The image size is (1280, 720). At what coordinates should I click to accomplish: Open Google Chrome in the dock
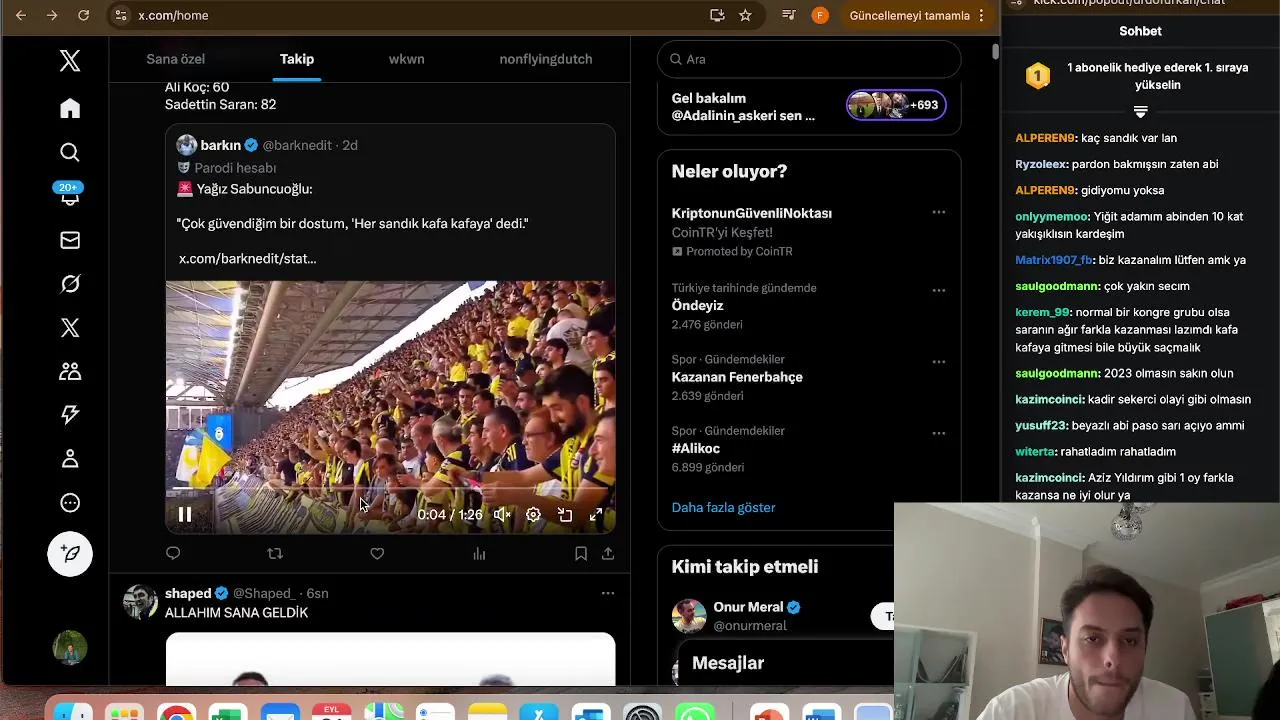176,713
